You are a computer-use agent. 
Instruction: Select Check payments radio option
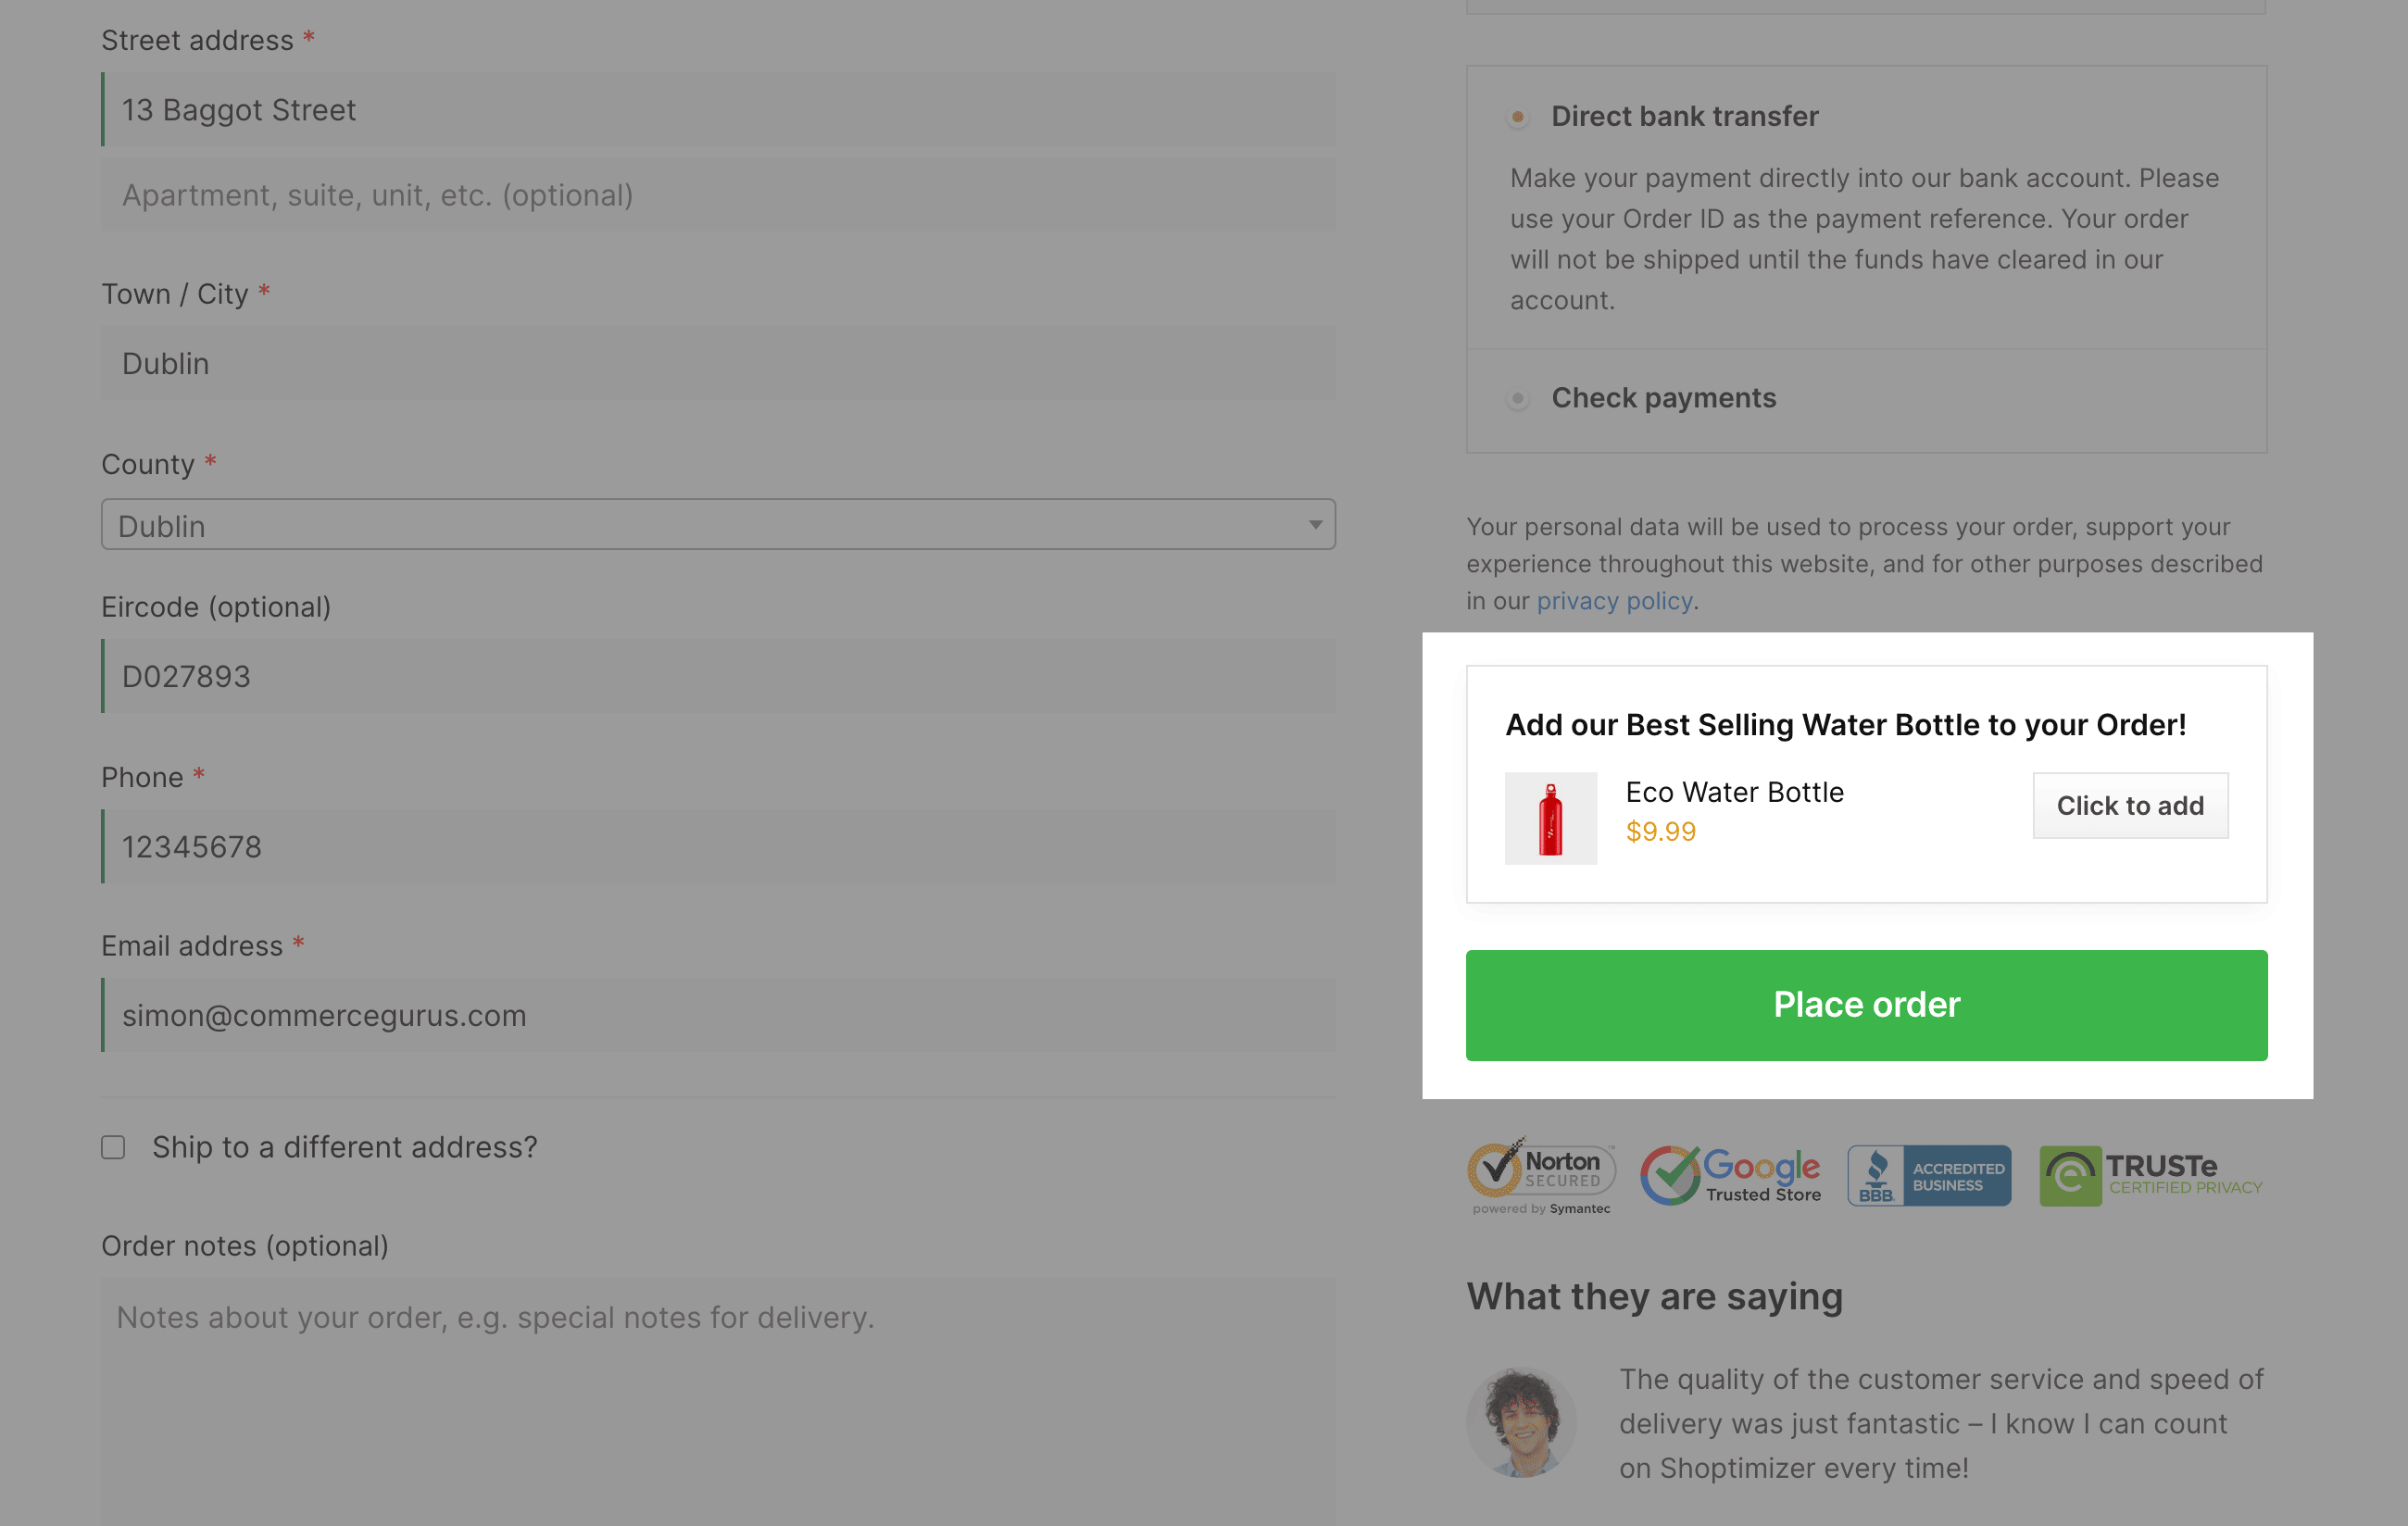[1518, 399]
